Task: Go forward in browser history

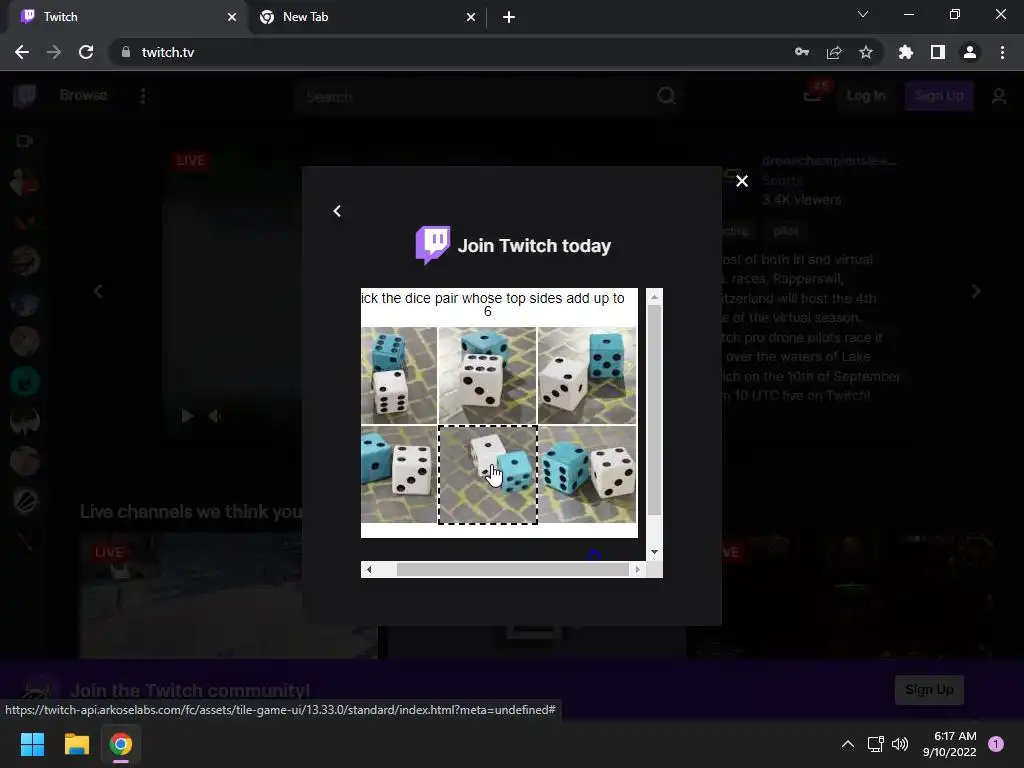Action: point(54,52)
